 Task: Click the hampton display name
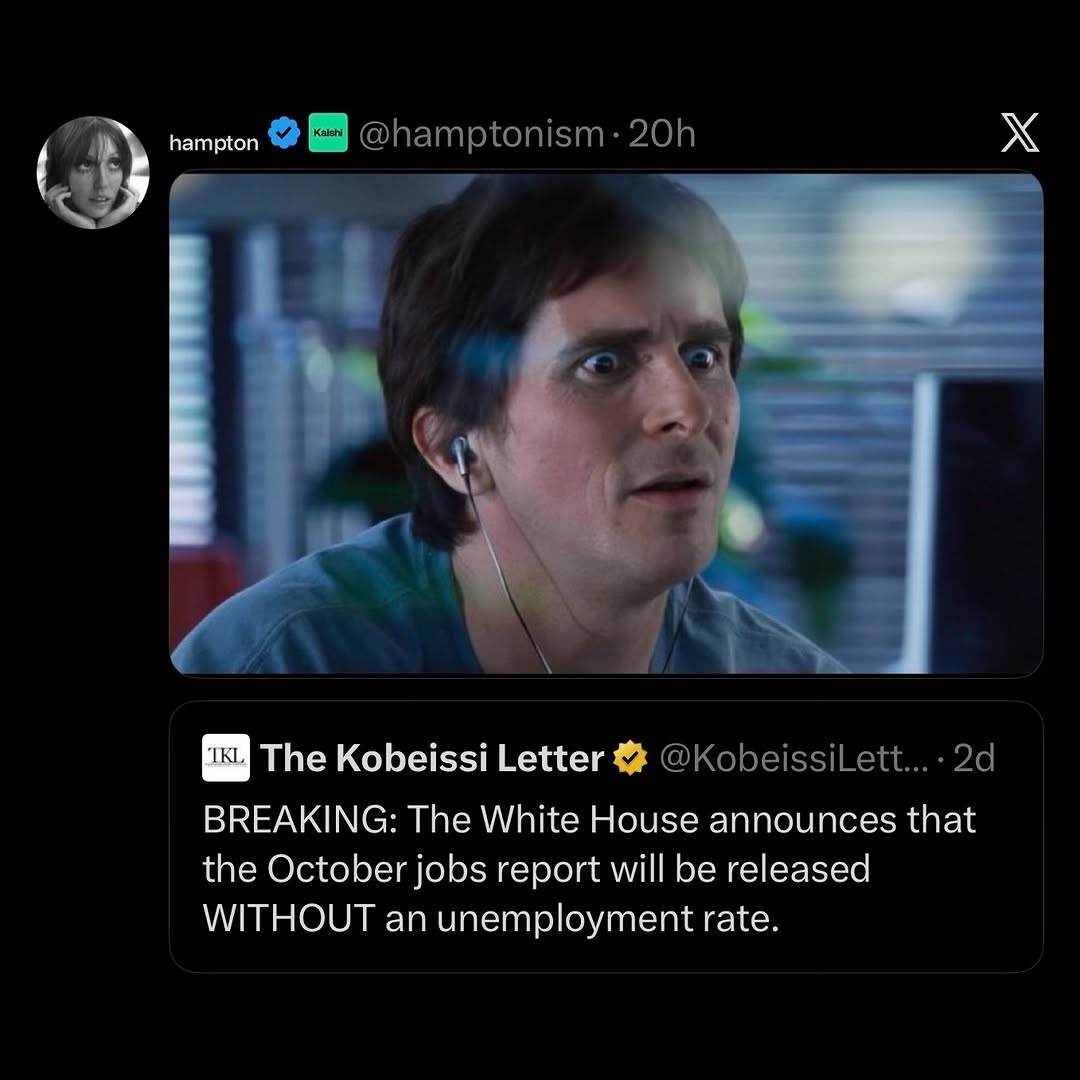click(x=214, y=143)
